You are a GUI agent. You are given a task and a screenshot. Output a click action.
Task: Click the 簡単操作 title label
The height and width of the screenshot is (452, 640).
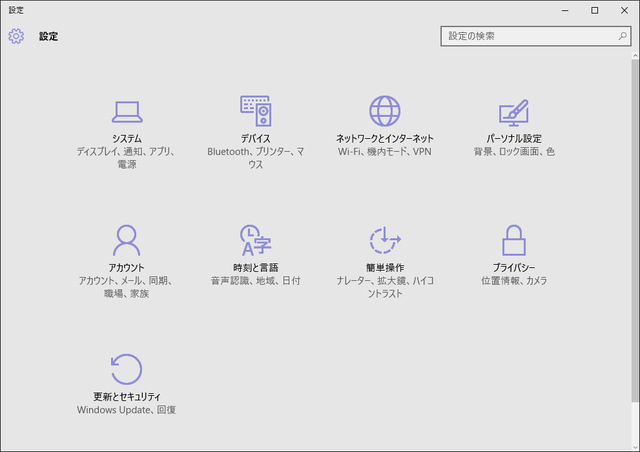coord(385,267)
